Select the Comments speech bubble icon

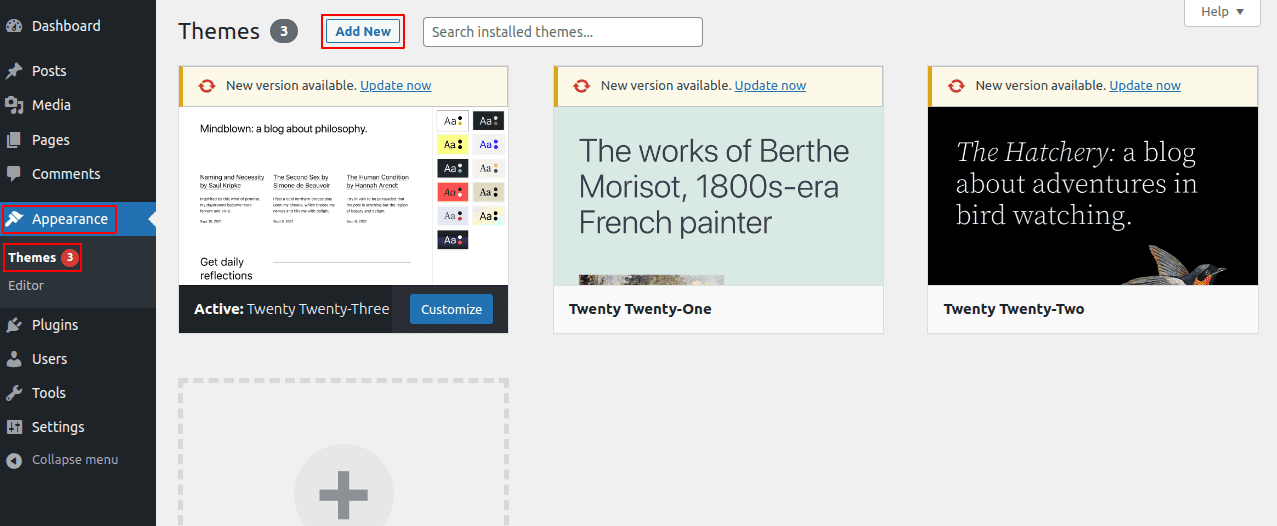pyautogui.click(x=14, y=174)
